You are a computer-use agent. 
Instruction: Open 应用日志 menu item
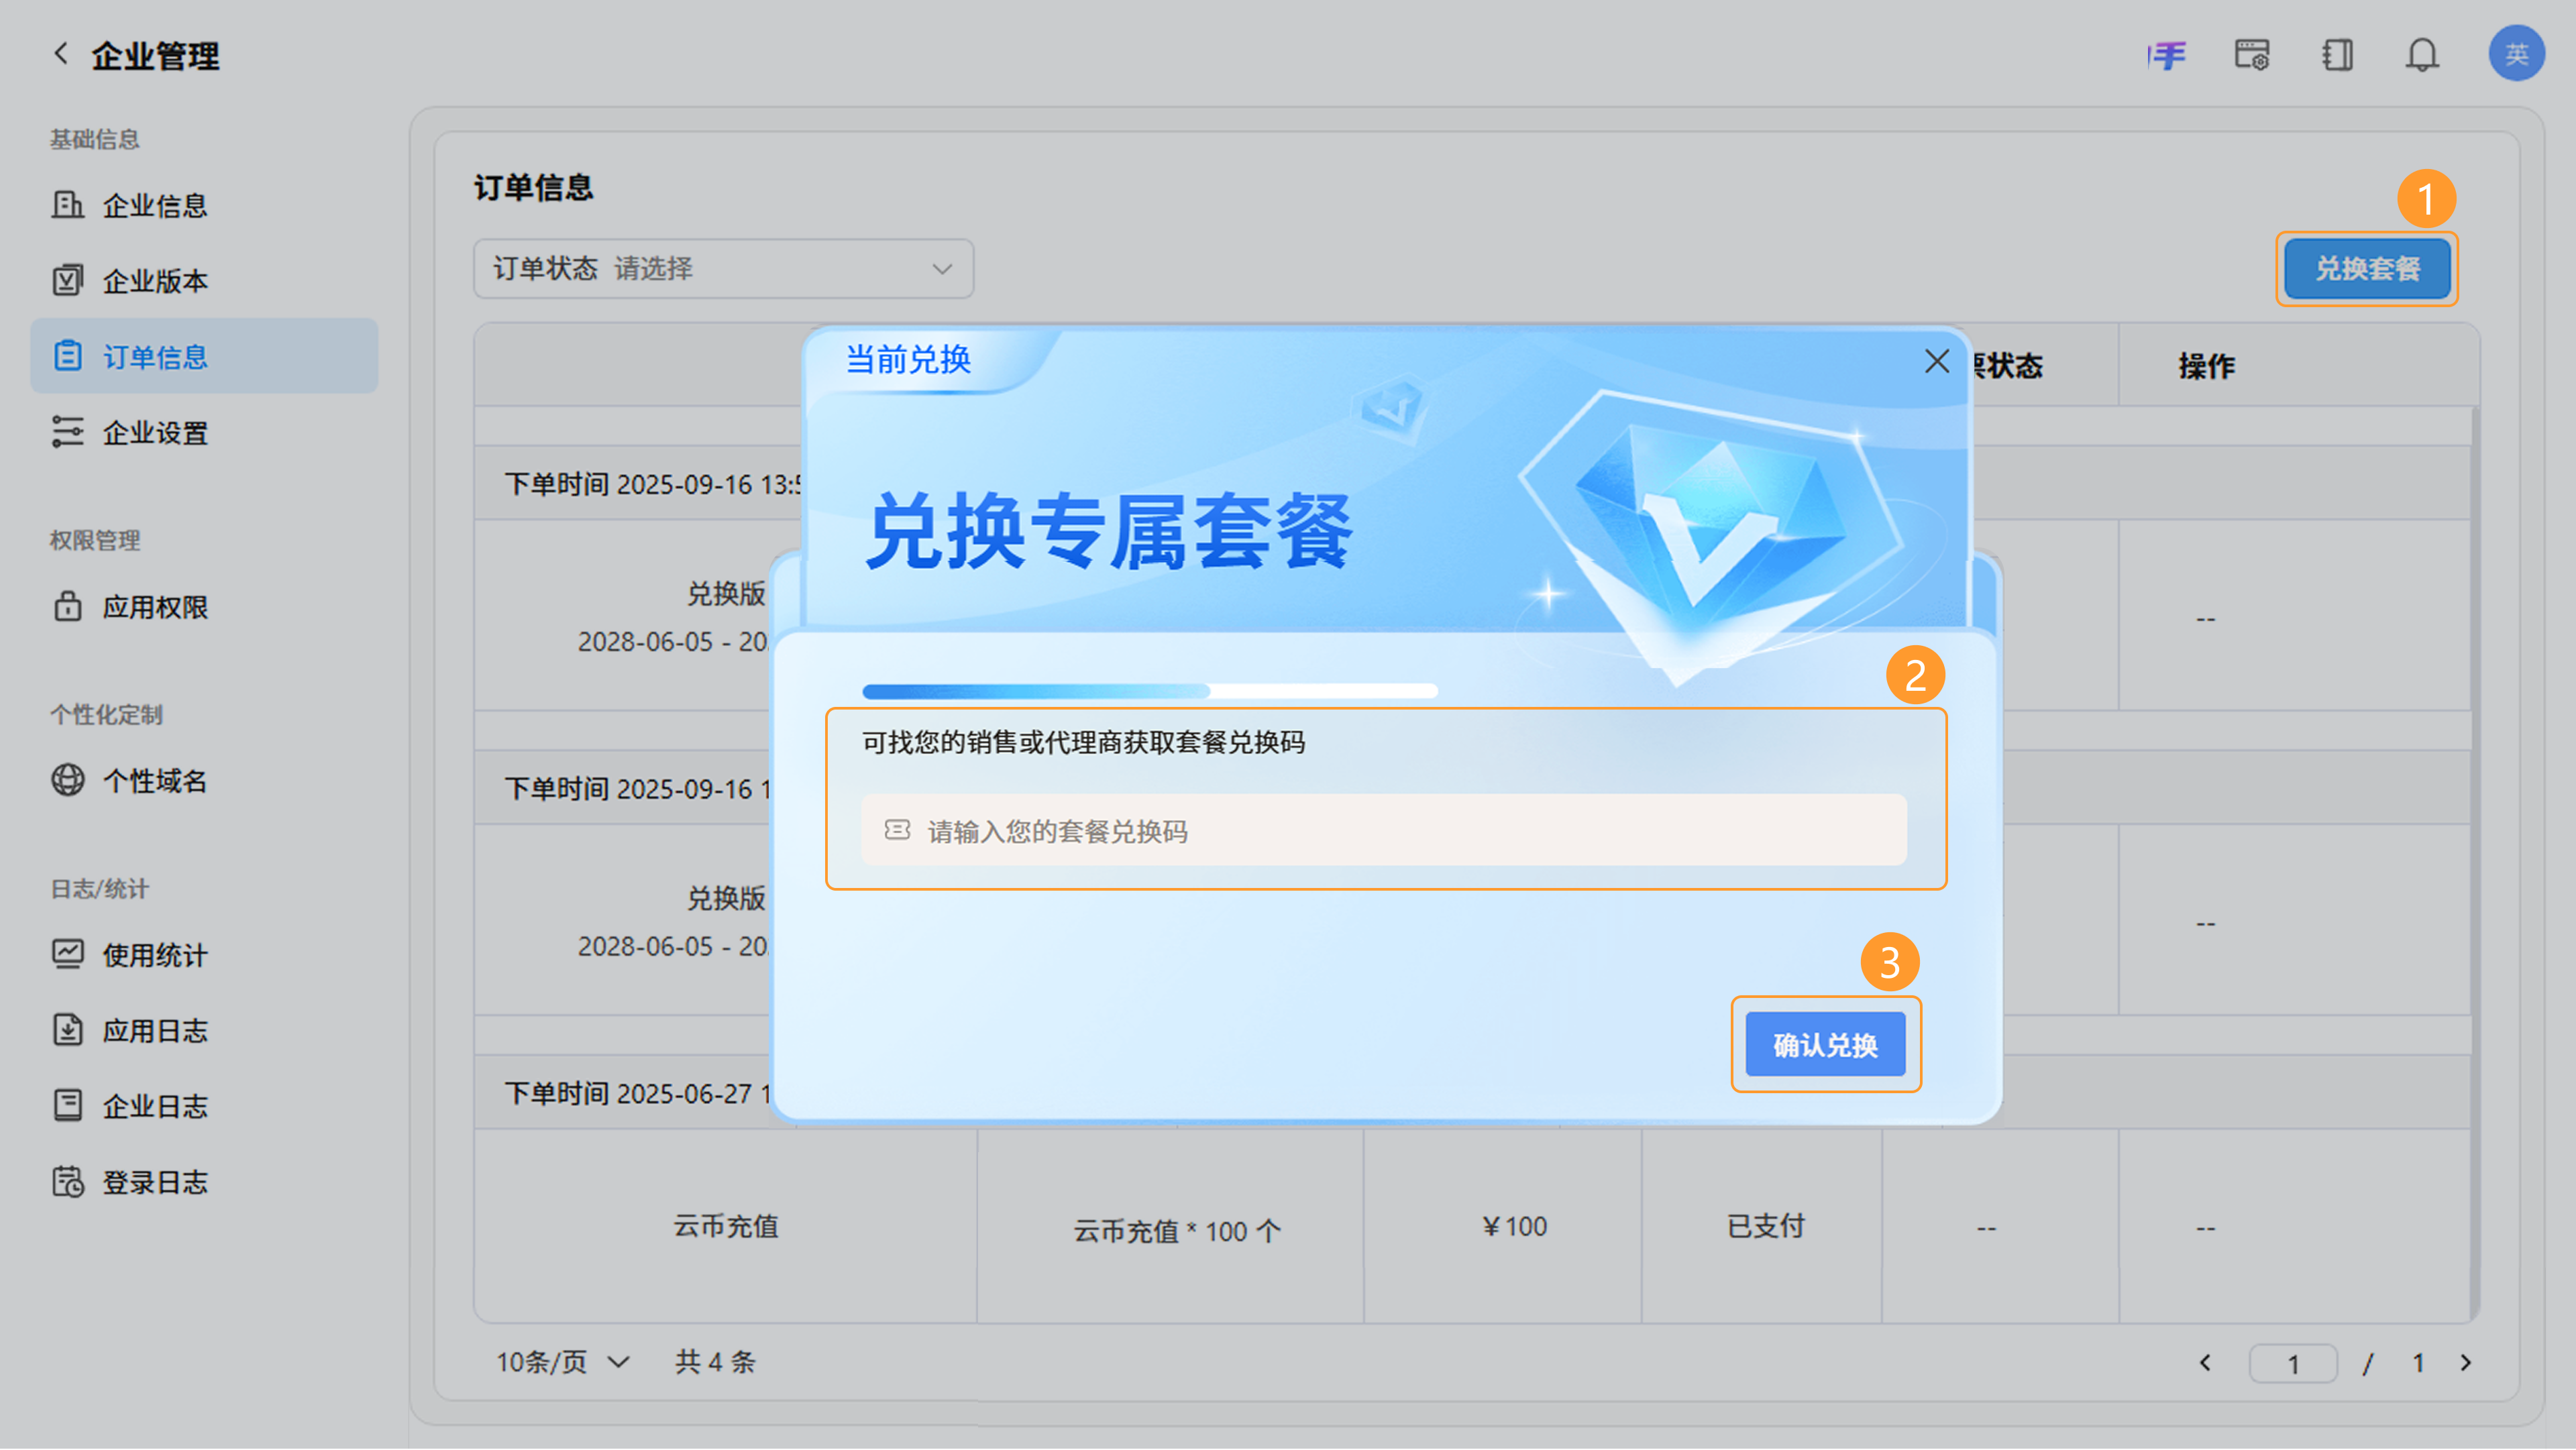pyautogui.click(x=204, y=1031)
